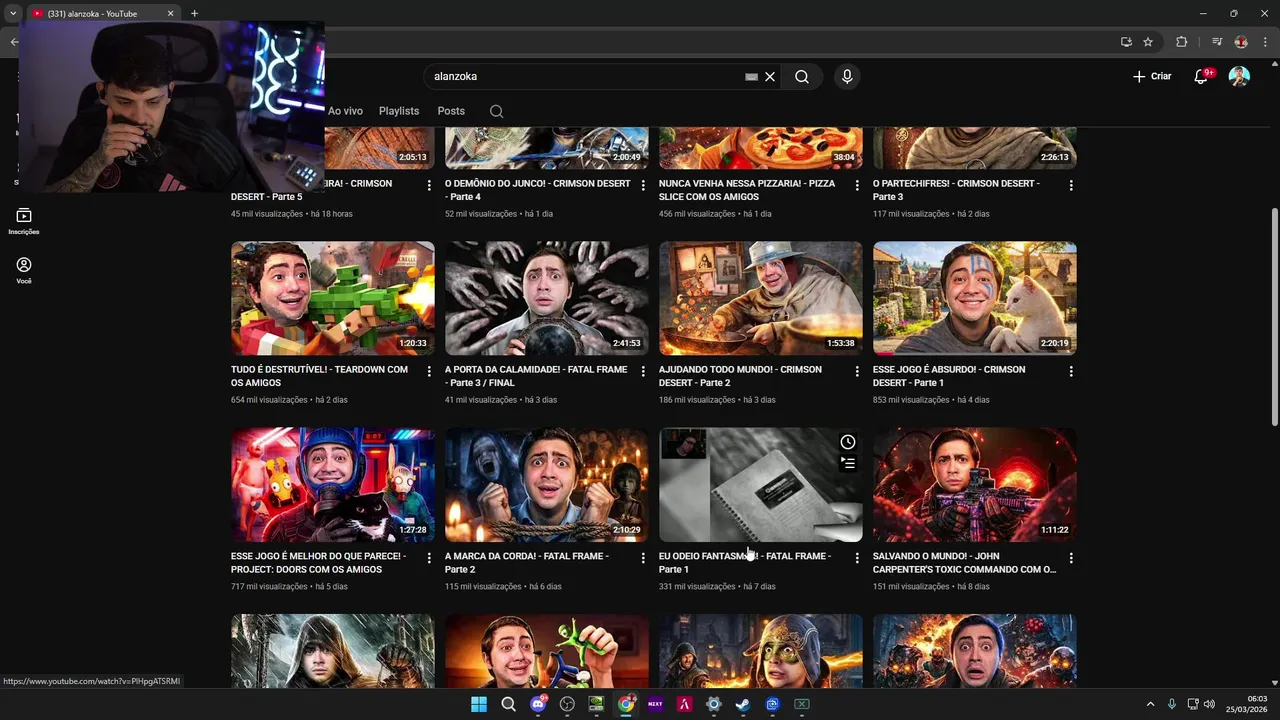The width and height of the screenshot is (1280, 720).
Task: Open the Chrome extensions puzzle icon
Action: click(x=1181, y=42)
